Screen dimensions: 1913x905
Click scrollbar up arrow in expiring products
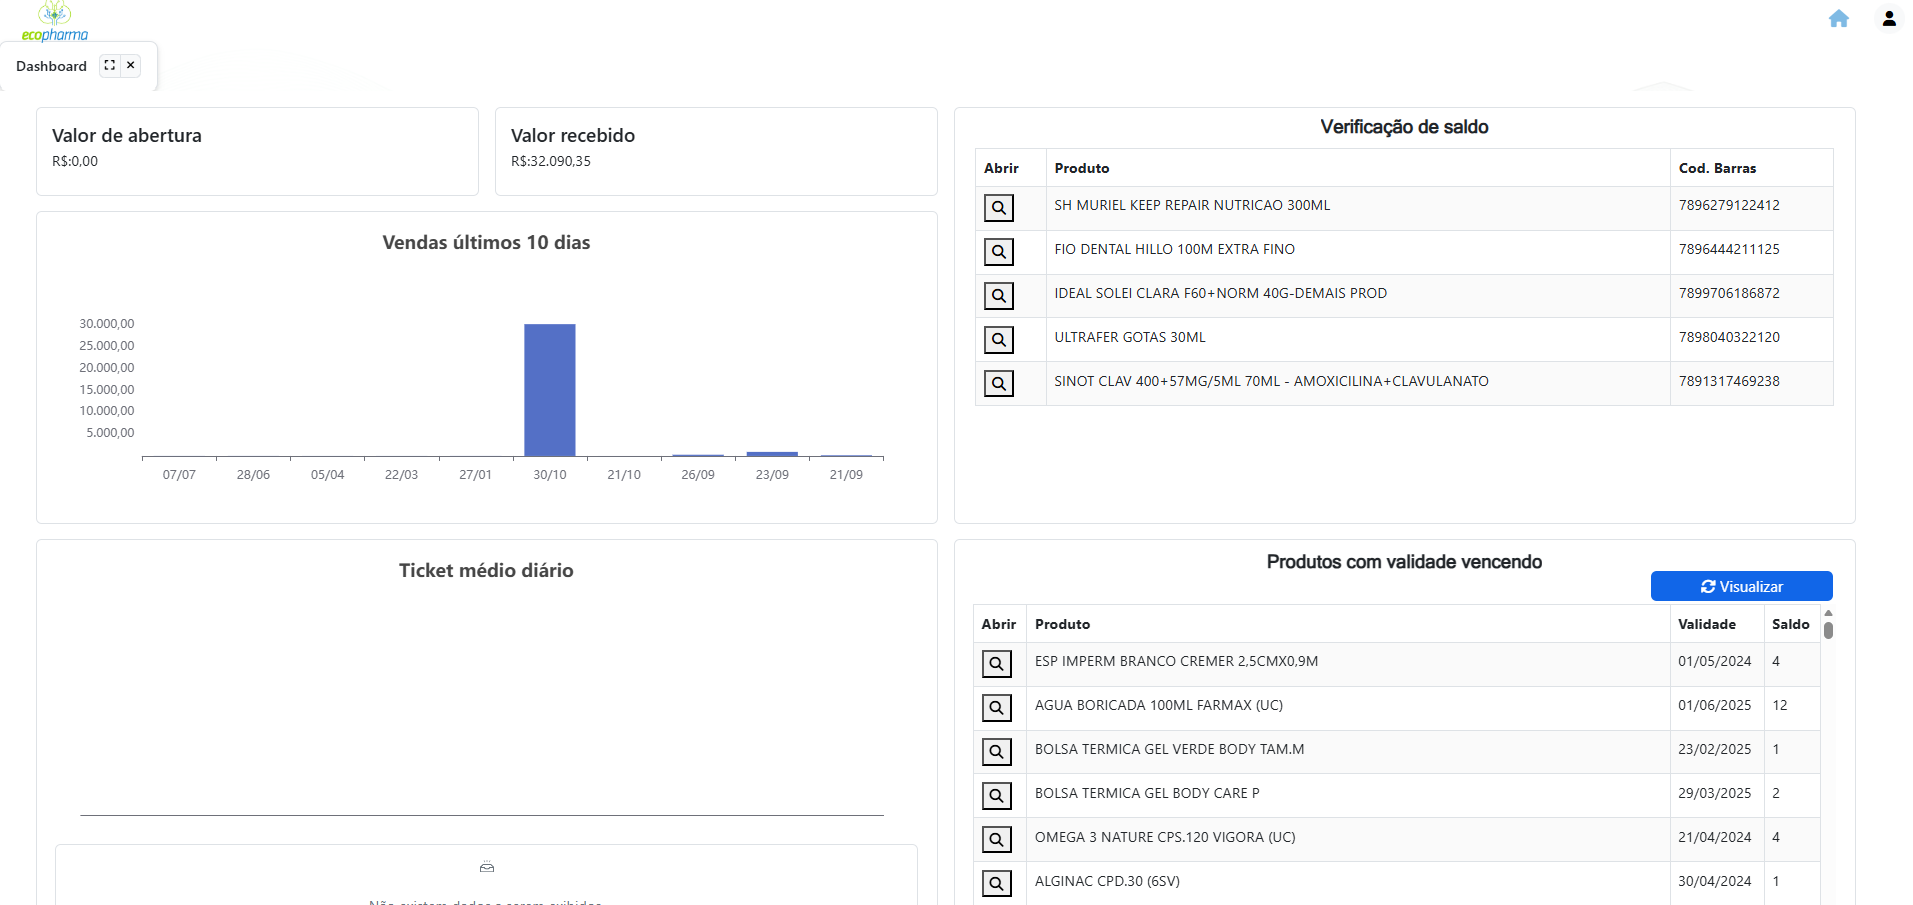coord(1828,612)
